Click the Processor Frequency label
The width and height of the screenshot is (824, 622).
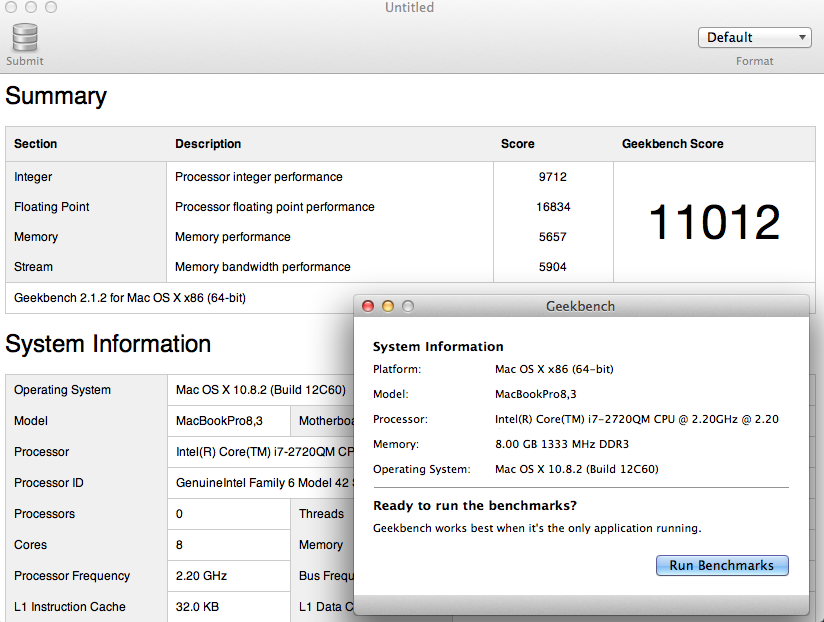coord(72,576)
